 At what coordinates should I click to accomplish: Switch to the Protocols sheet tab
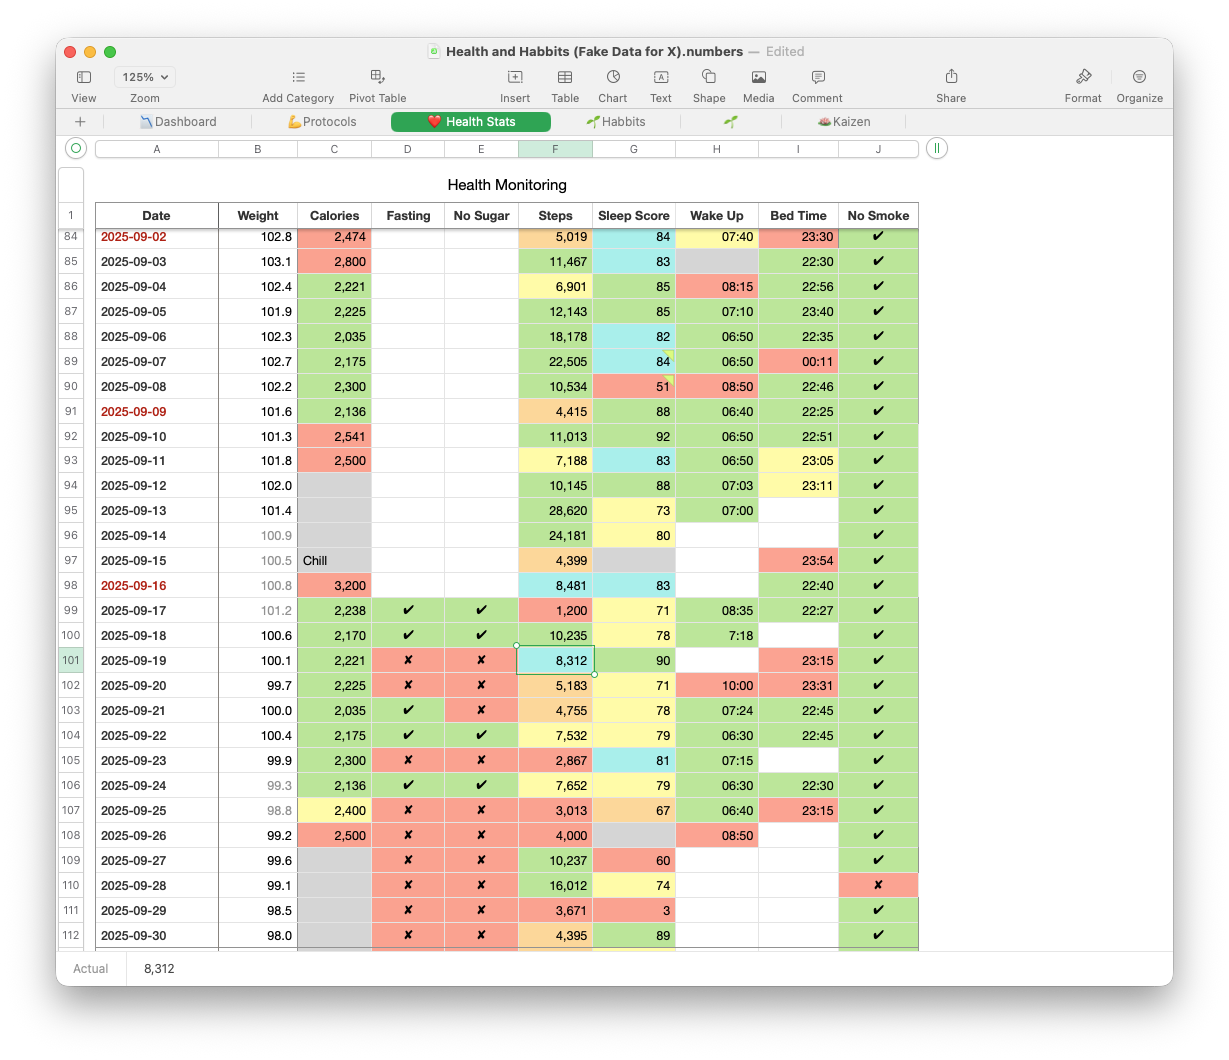tap(322, 122)
